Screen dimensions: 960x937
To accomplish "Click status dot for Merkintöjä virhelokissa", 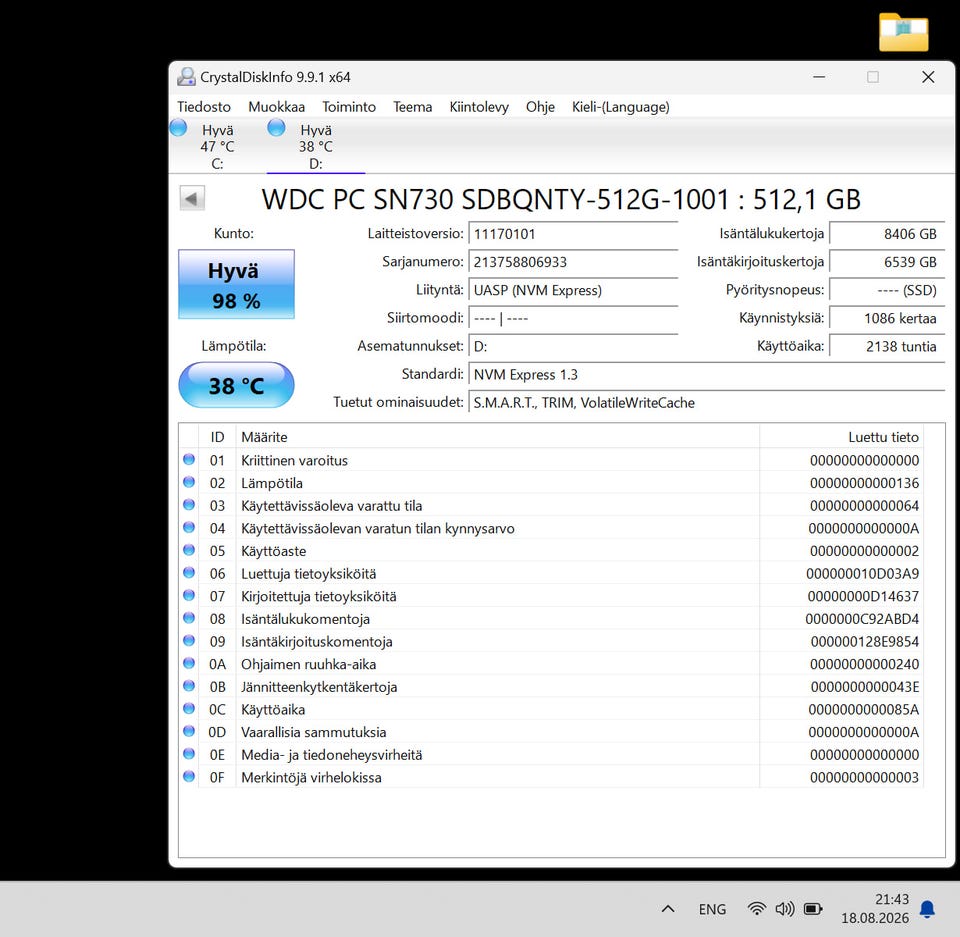I will [x=189, y=777].
